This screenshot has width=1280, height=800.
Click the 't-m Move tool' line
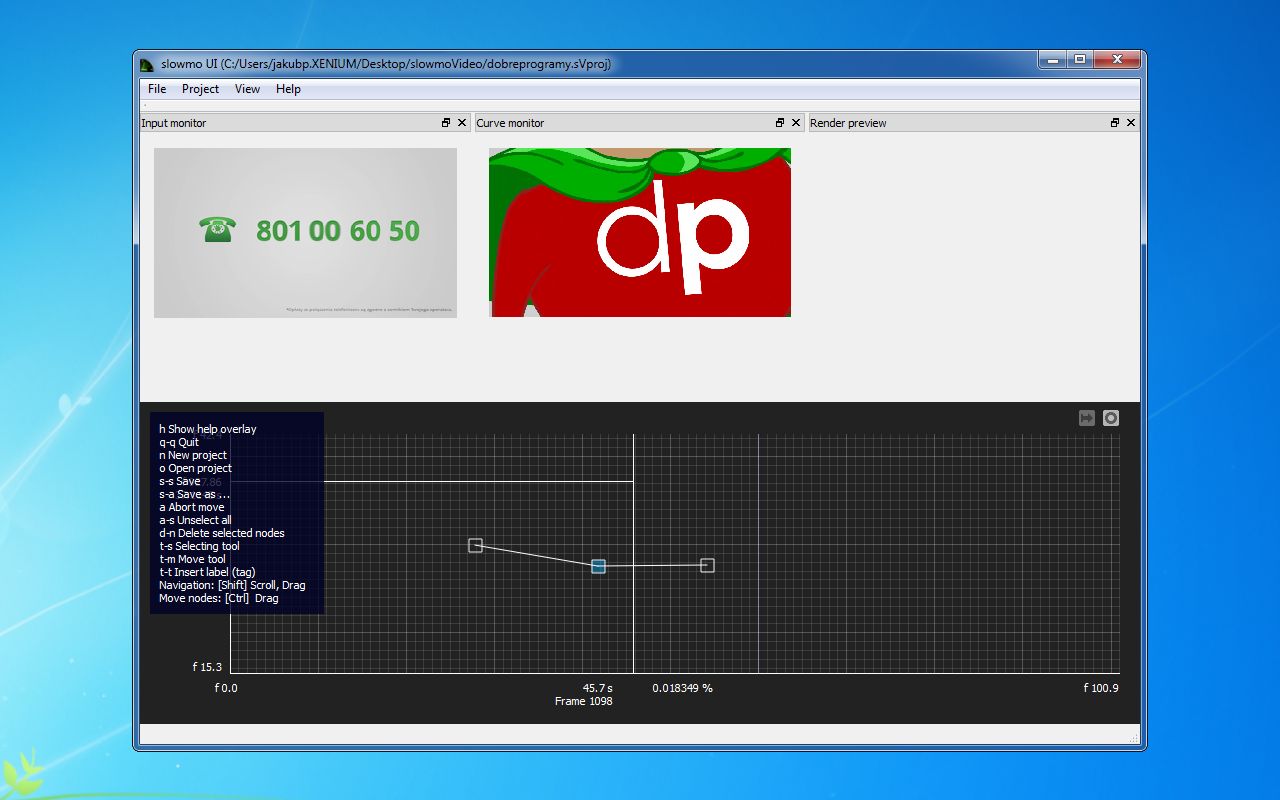tap(192, 559)
